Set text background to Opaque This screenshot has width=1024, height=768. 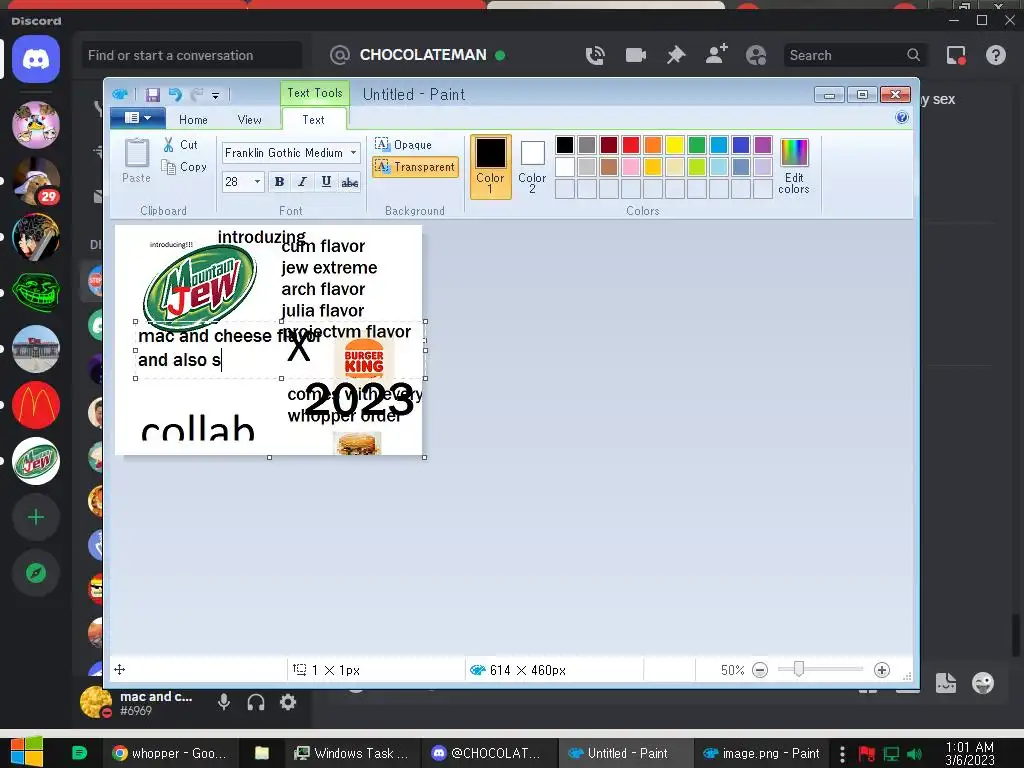(x=404, y=144)
